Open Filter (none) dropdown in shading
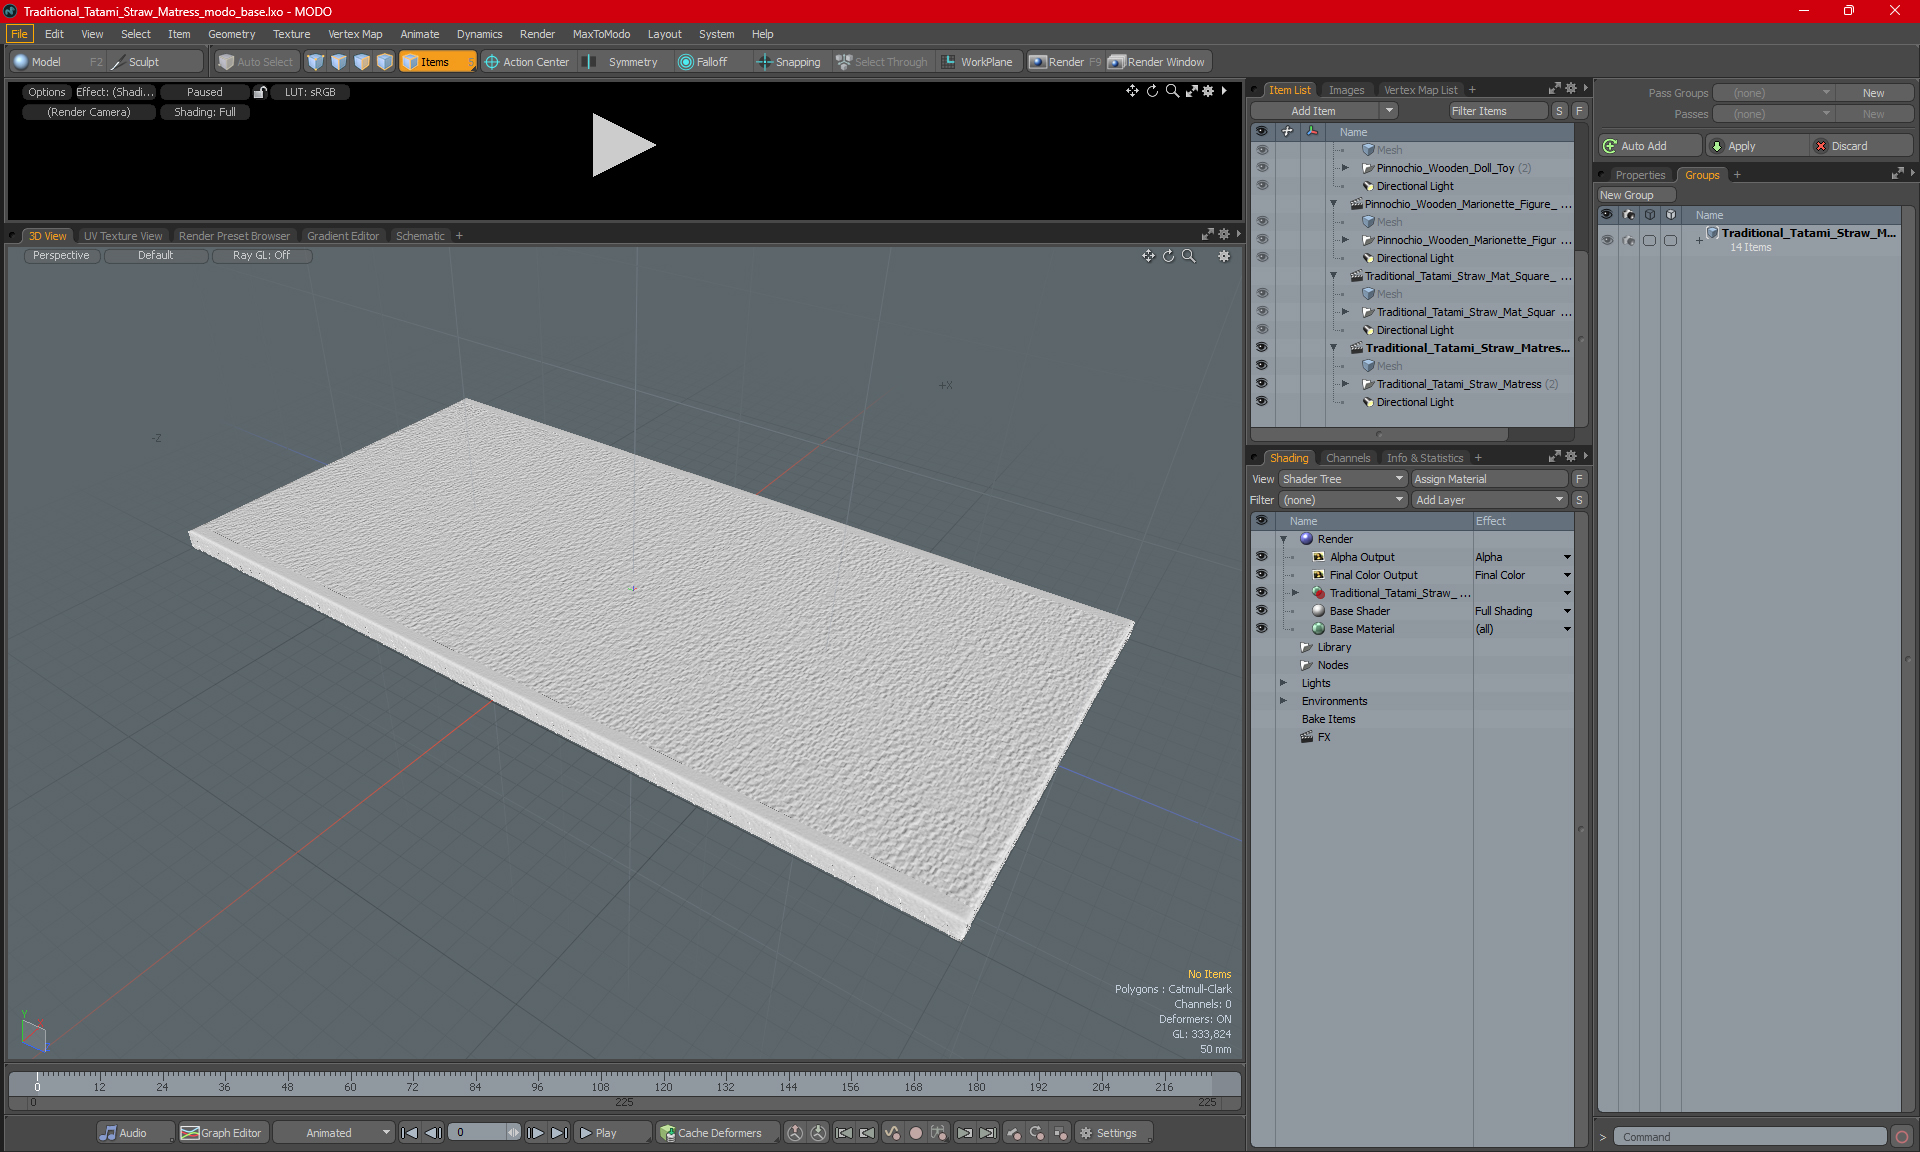The image size is (1920, 1152). 1343,500
